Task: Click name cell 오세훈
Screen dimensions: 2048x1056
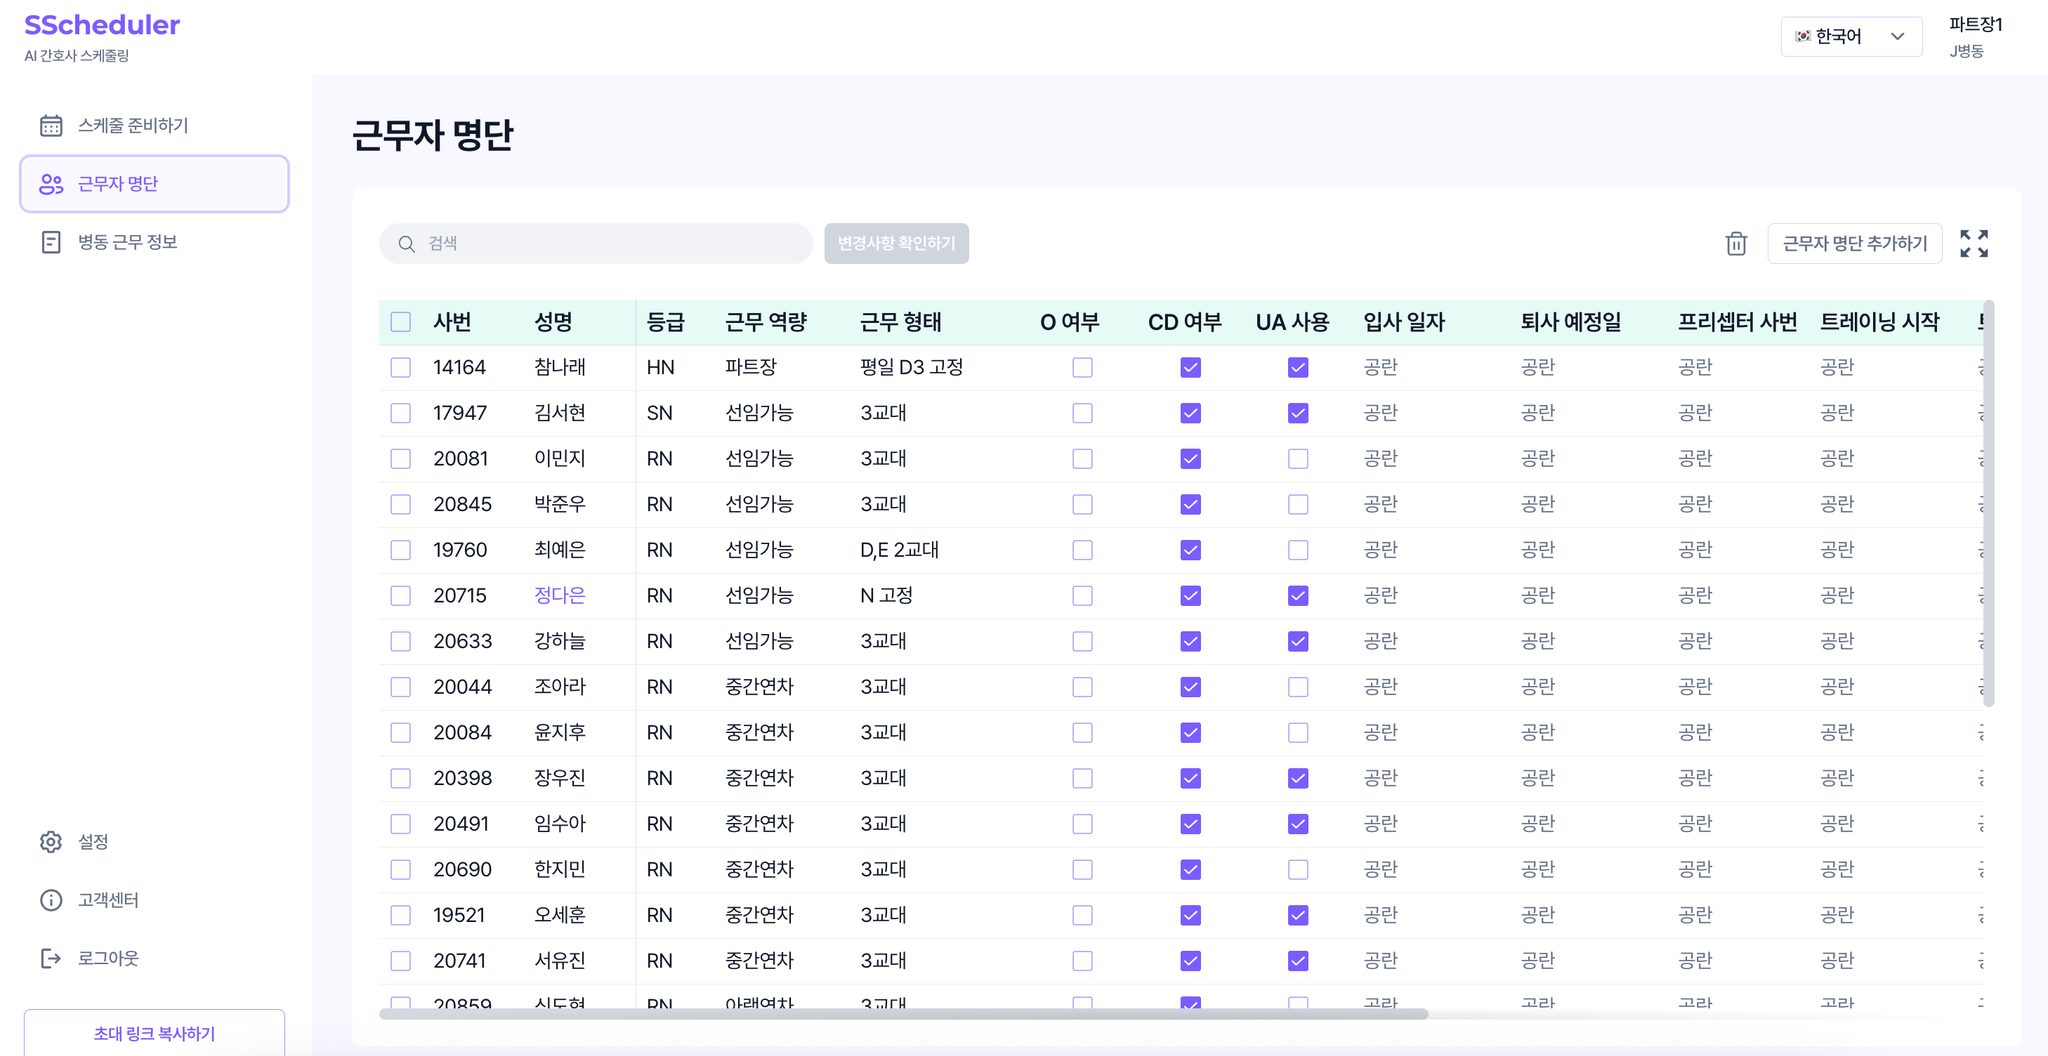Action: point(559,915)
